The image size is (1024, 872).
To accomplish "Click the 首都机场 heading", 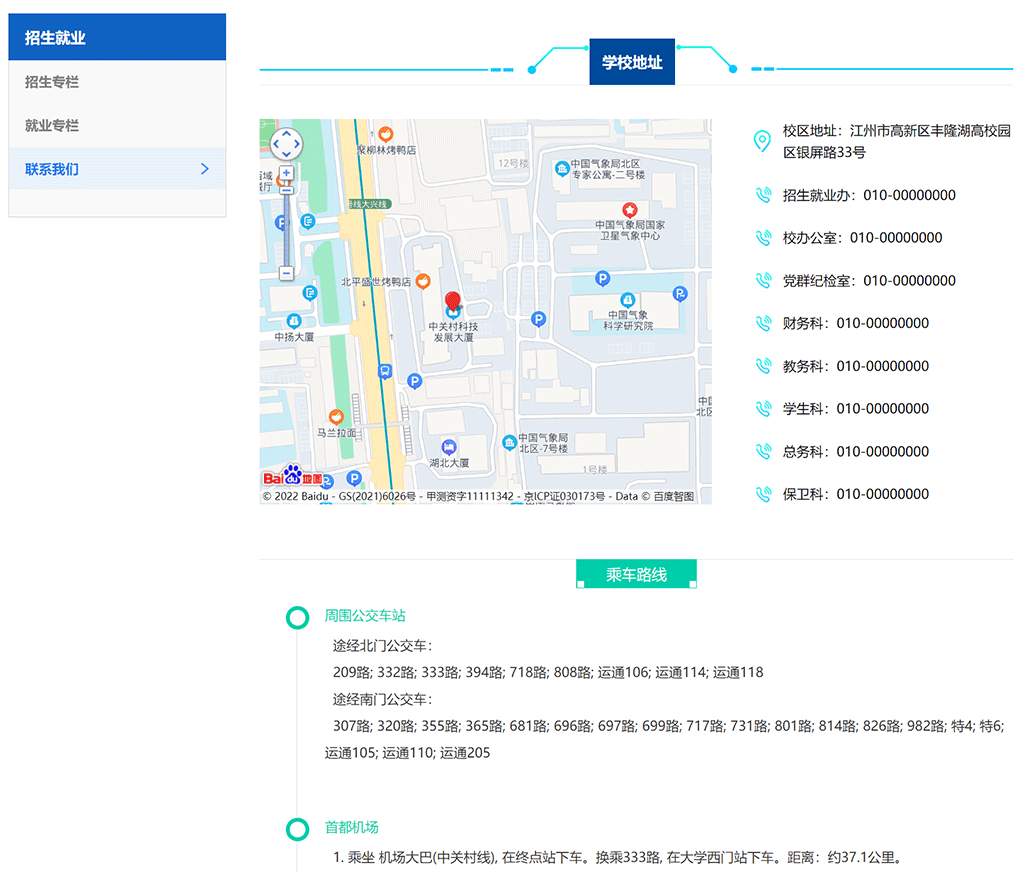I will (351, 827).
